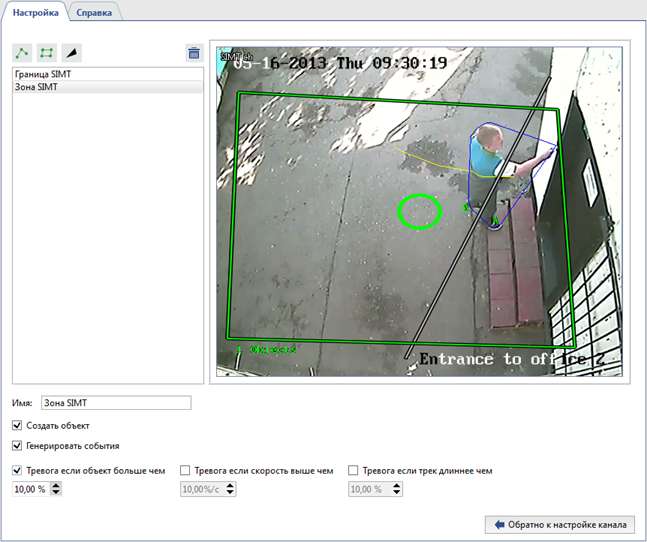Open the "Настройка" tab

[x=36, y=12]
